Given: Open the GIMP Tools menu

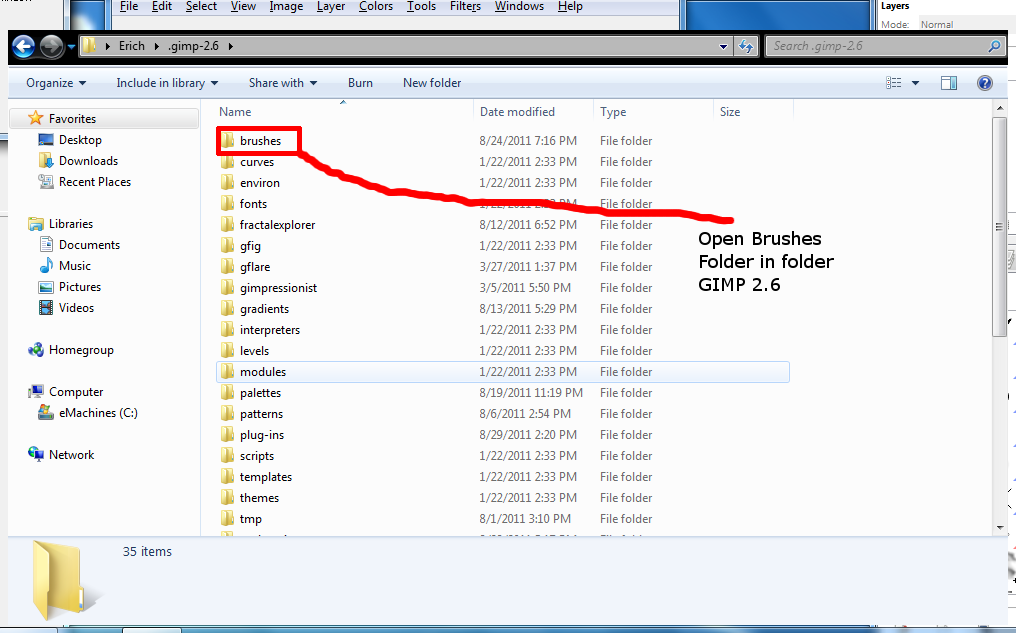Looking at the screenshot, I should point(421,6).
